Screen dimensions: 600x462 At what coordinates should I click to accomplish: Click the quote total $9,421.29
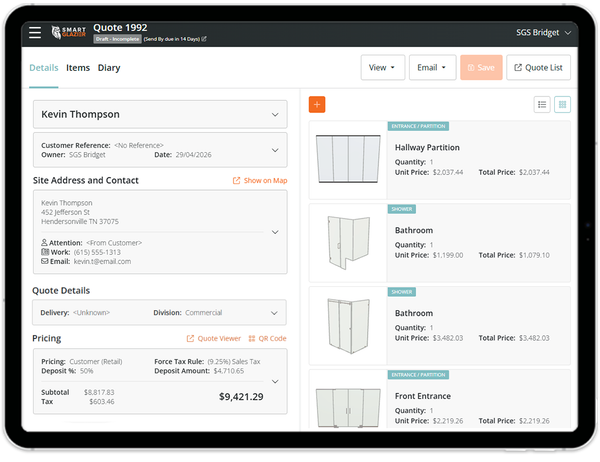241,397
